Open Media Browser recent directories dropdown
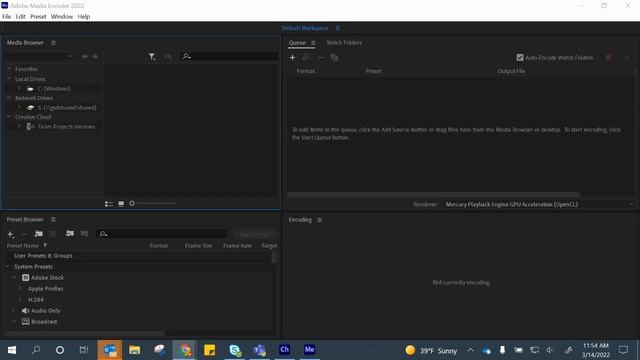Image resolution: width=640 pixels, height=360 pixels. [40, 56]
